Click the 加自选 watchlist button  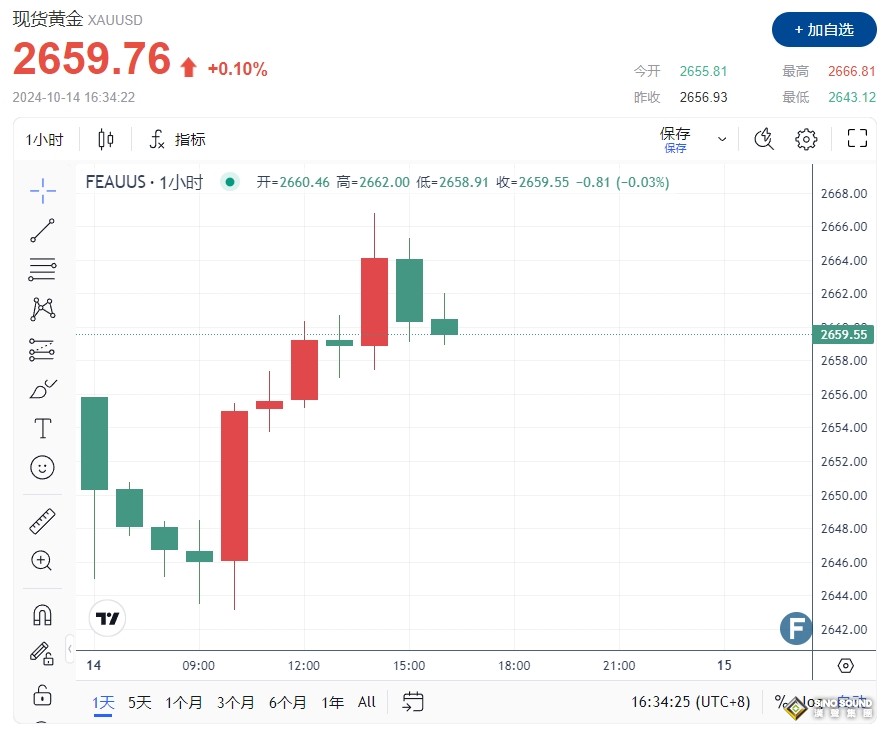click(823, 30)
